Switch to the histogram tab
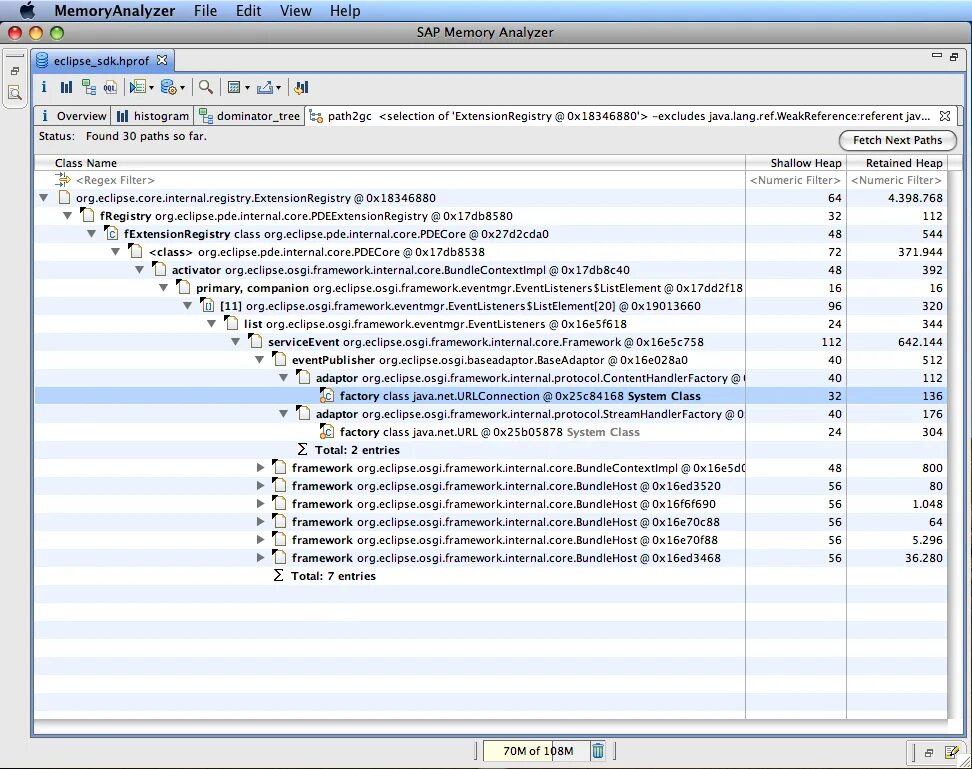This screenshot has height=769, width=972. pyautogui.click(x=154, y=116)
